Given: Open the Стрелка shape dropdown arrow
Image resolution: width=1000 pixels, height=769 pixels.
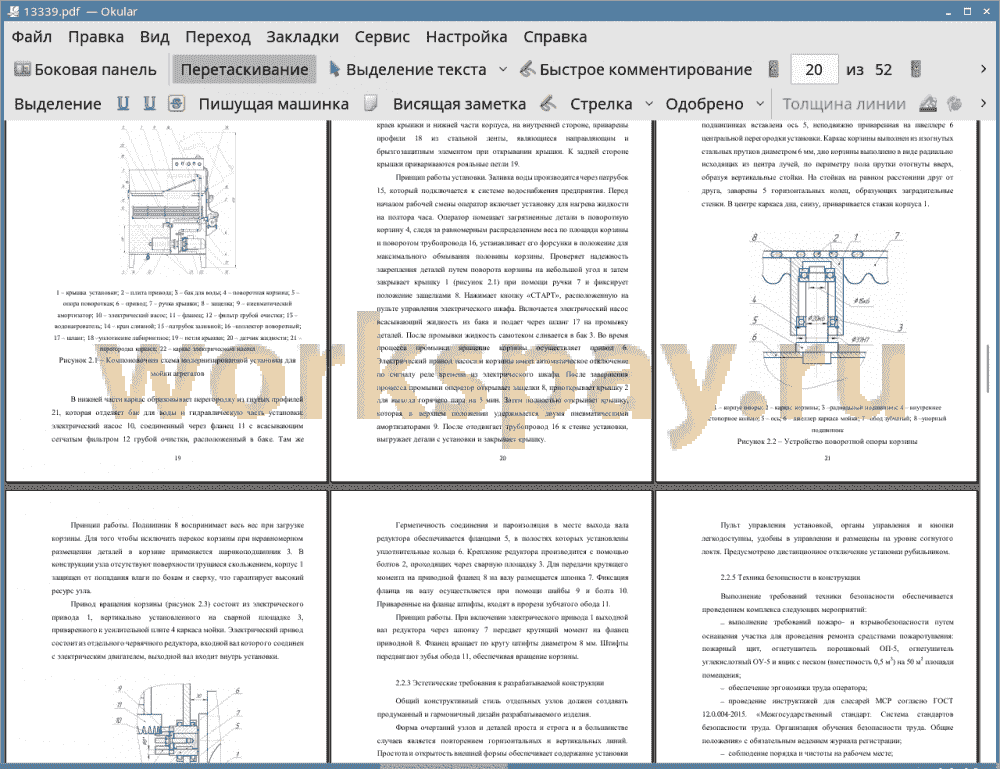Looking at the screenshot, I should coord(649,104).
